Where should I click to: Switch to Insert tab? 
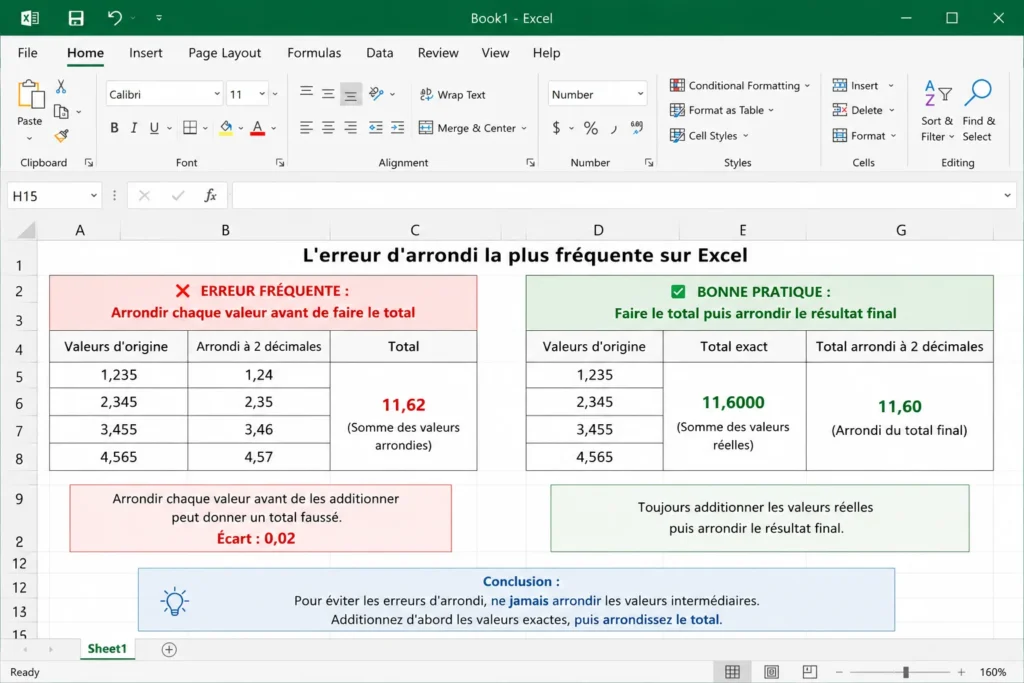[x=146, y=53]
